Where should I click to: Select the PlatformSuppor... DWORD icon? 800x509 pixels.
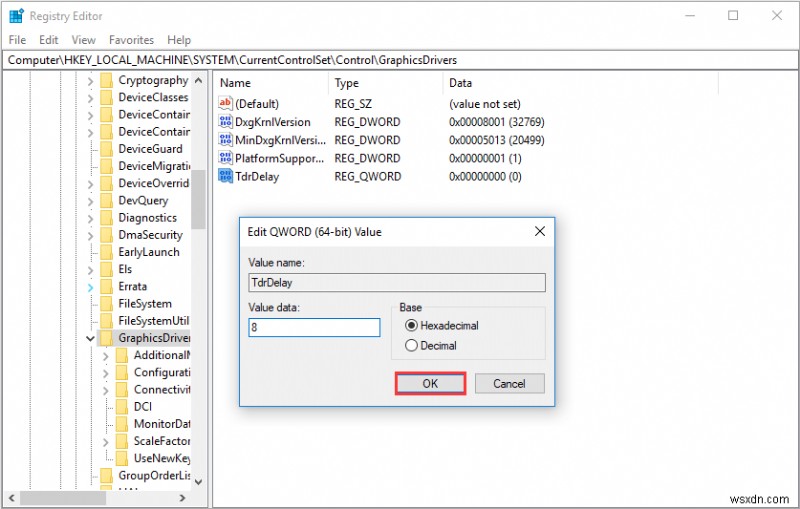(x=225, y=158)
